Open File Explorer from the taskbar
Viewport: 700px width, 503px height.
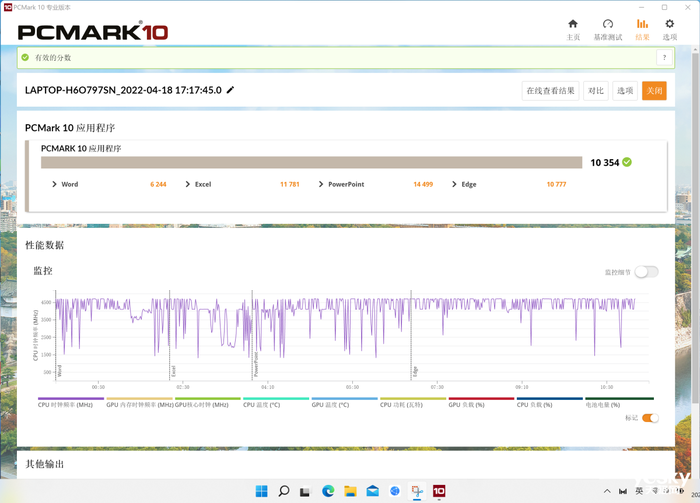(350, 491)
